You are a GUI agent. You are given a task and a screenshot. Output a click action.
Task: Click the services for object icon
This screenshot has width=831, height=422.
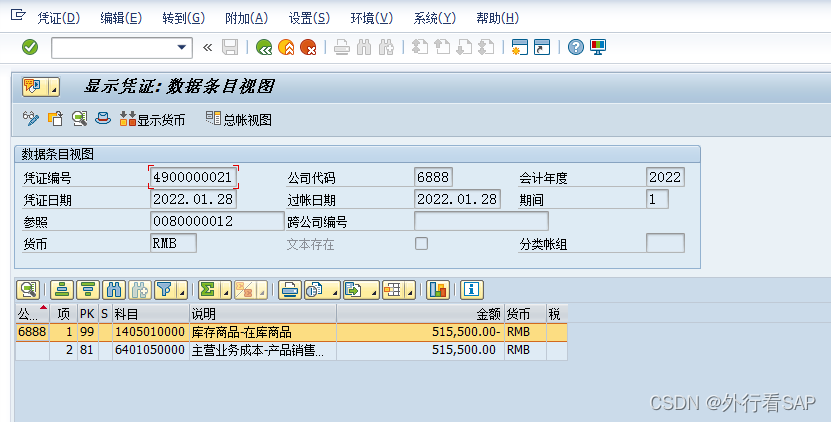coord(34,87)
